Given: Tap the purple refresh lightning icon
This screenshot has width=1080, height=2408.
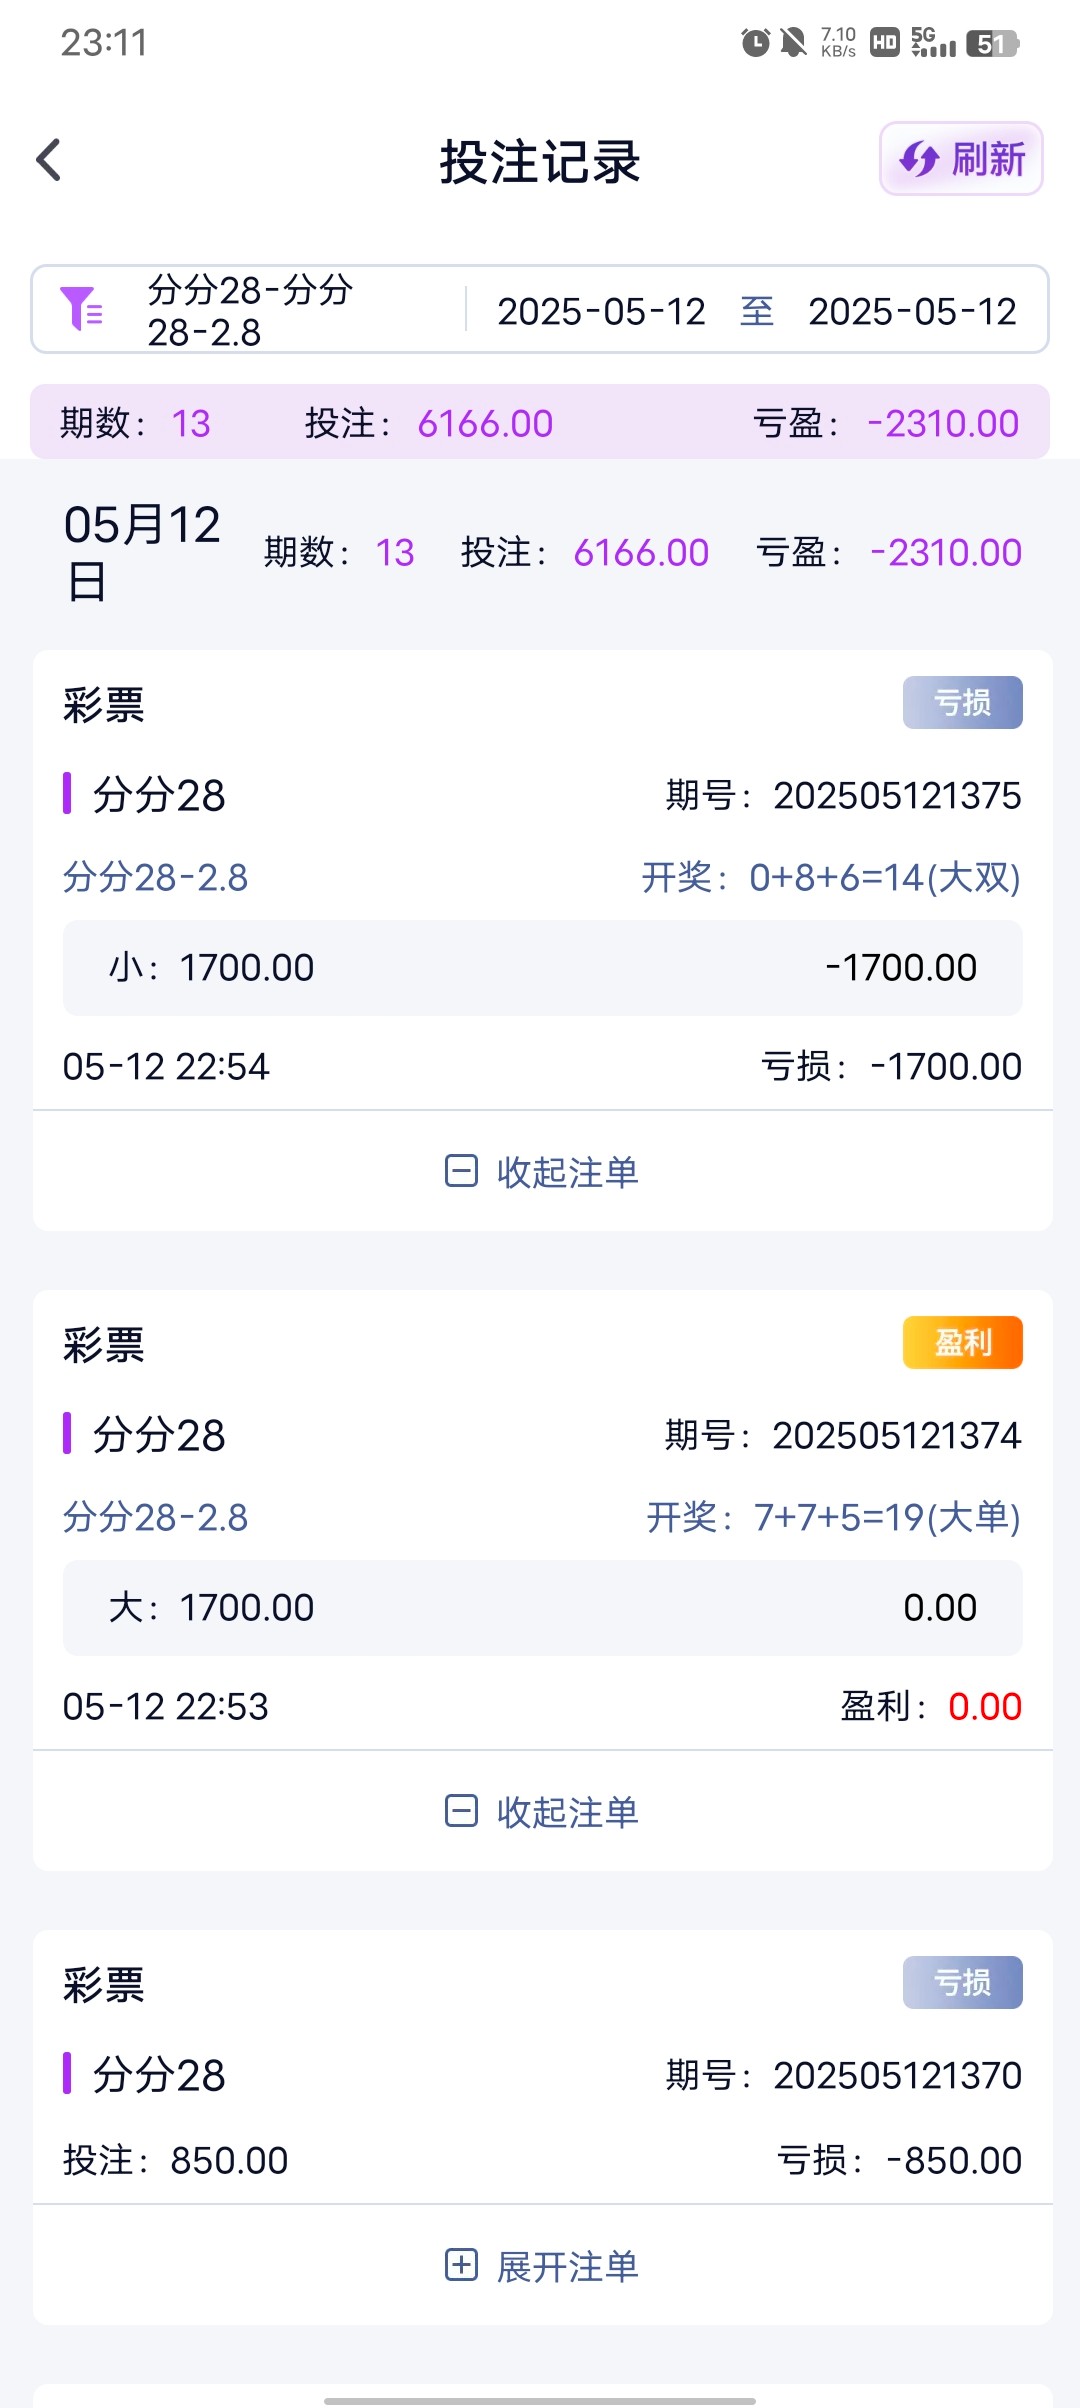Looking at the screenshot, I should point(918,159).
